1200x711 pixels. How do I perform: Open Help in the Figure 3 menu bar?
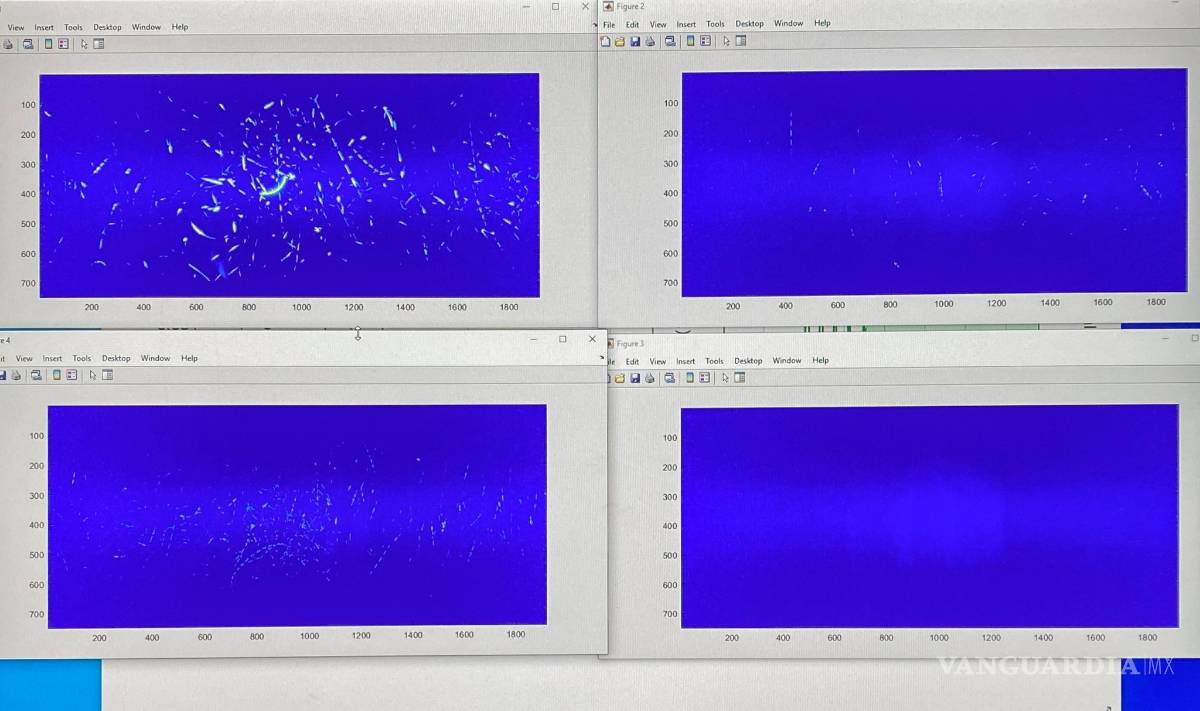[820, 360]
